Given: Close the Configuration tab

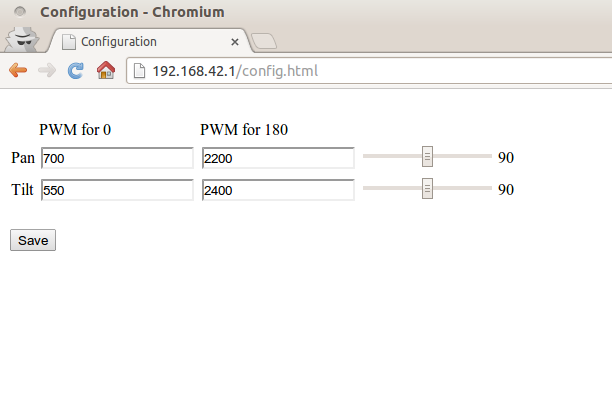Looking at the screenshot, I should pyautogui.click(x=235, y=42).
